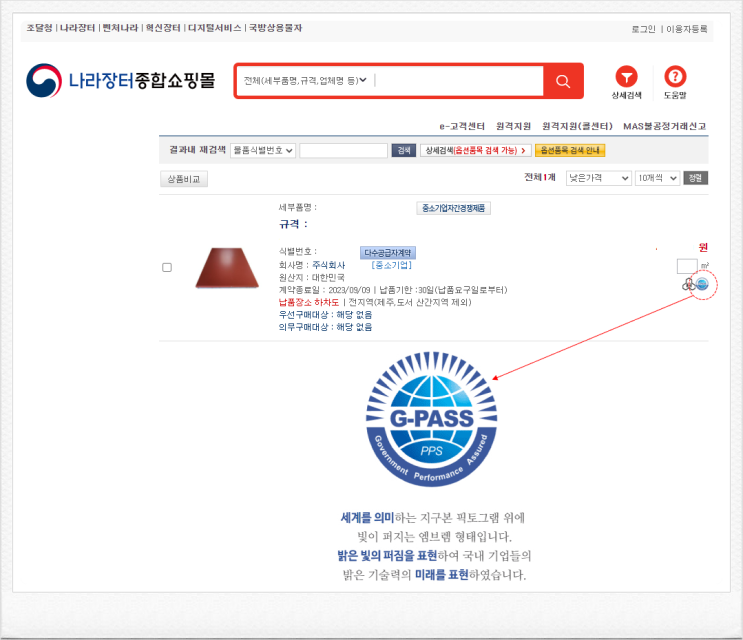Viewport: 743px width, 640px height.
Task: Open the 벤처나라 top menu link
Action: (x=120, y=28)
